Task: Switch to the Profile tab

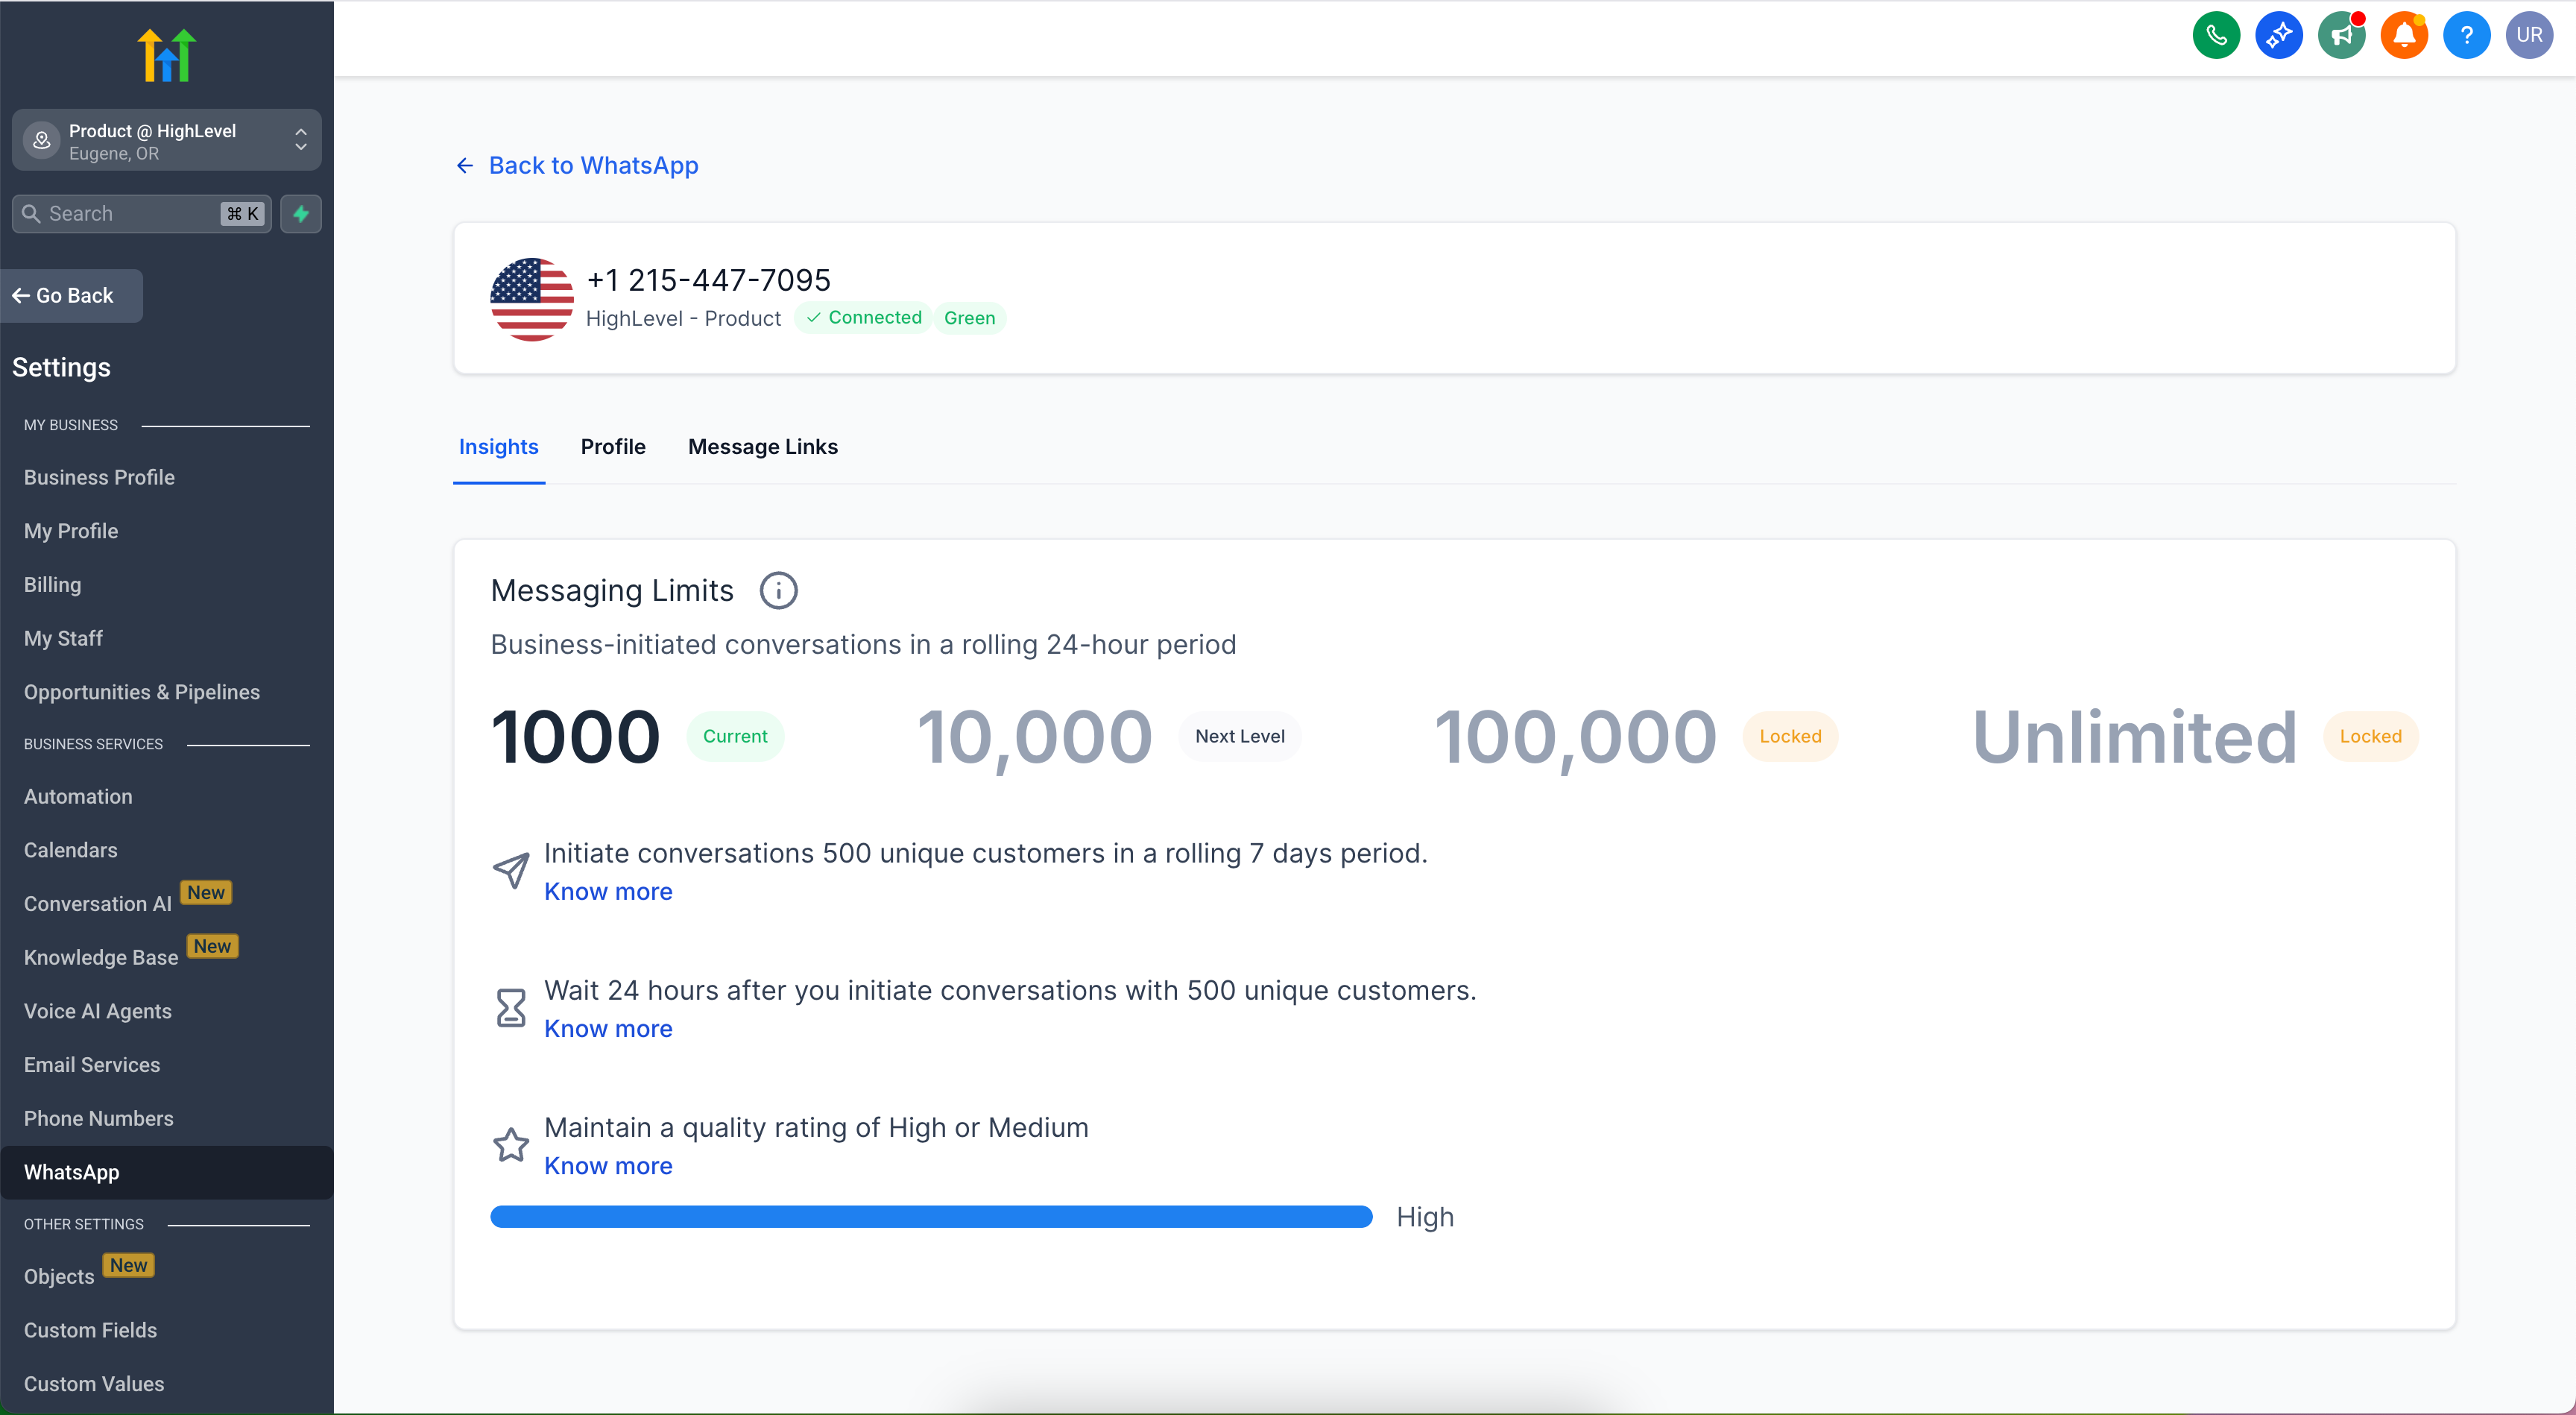Action: coord(613,446)
